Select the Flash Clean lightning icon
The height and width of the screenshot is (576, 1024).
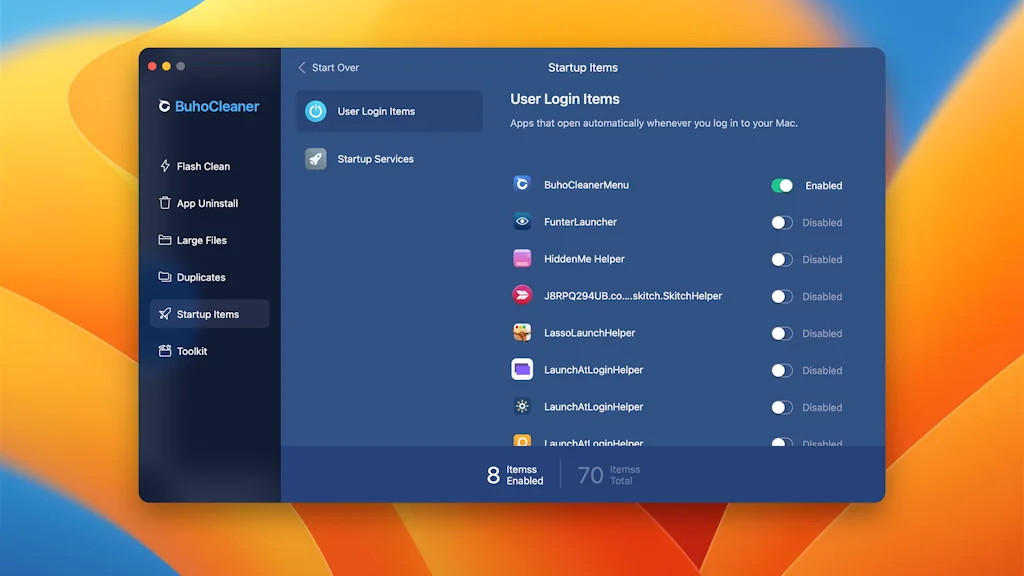click(164, 166)
